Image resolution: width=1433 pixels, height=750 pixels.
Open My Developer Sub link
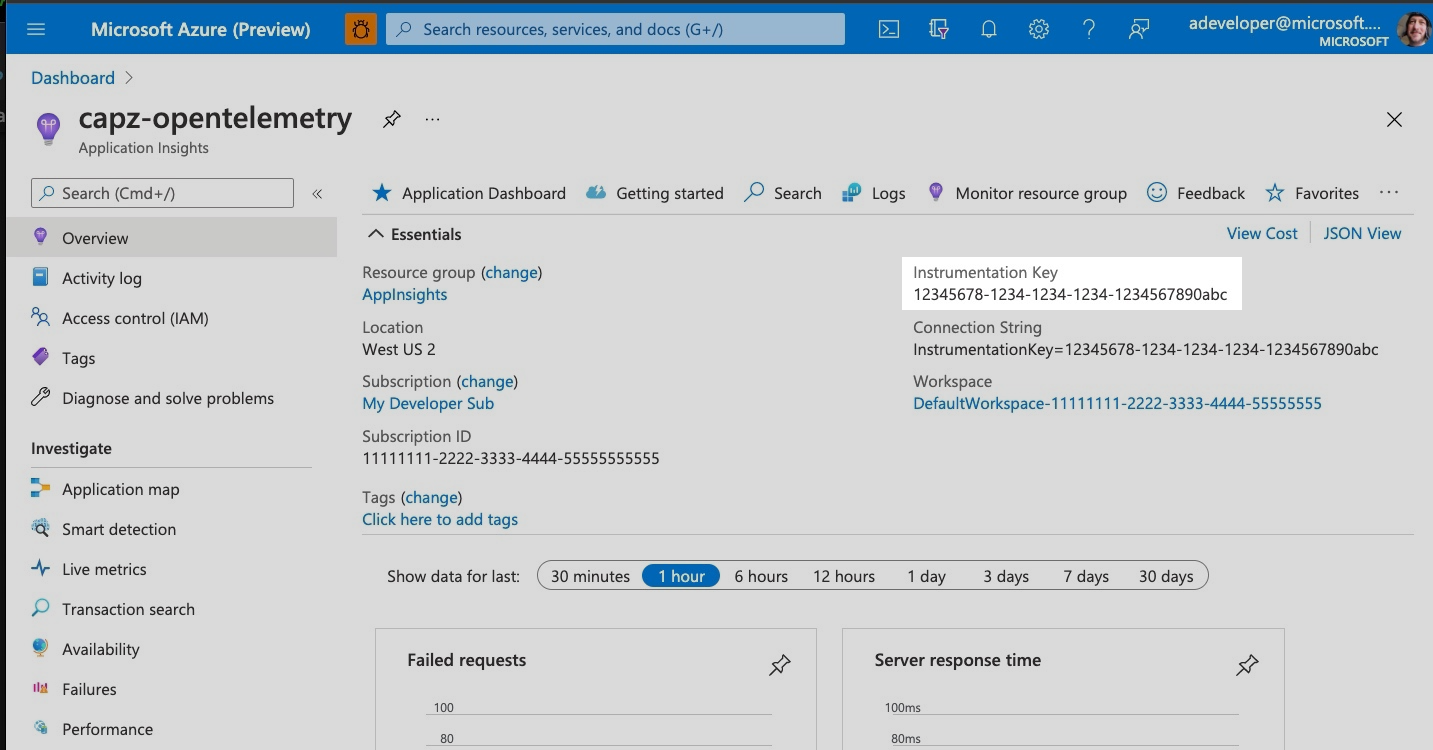[x=428, y=403]
